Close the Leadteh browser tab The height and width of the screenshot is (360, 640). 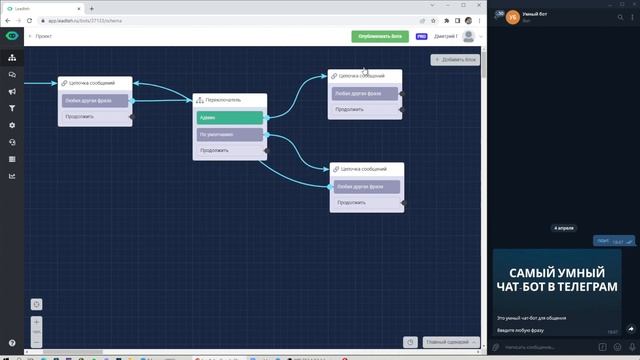coord(79,8)
